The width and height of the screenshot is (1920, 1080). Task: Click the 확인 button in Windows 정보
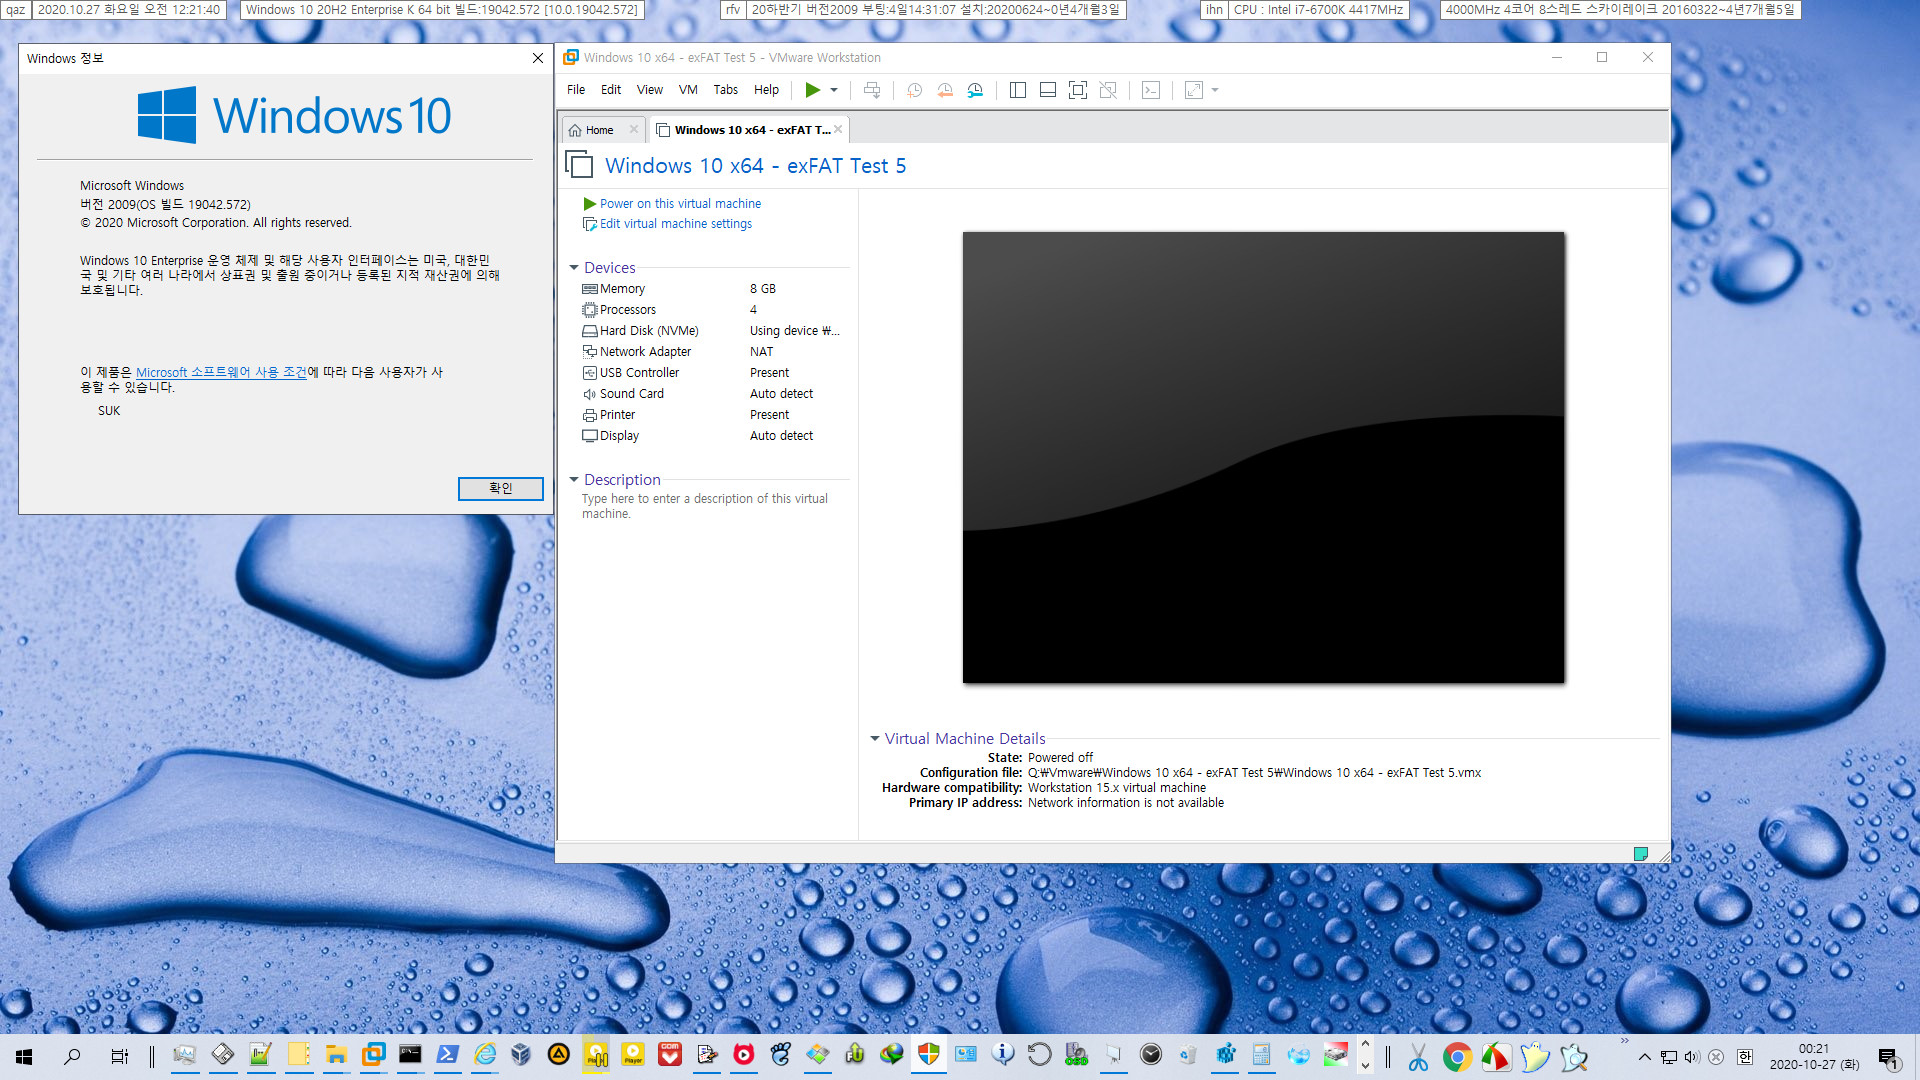500,488
